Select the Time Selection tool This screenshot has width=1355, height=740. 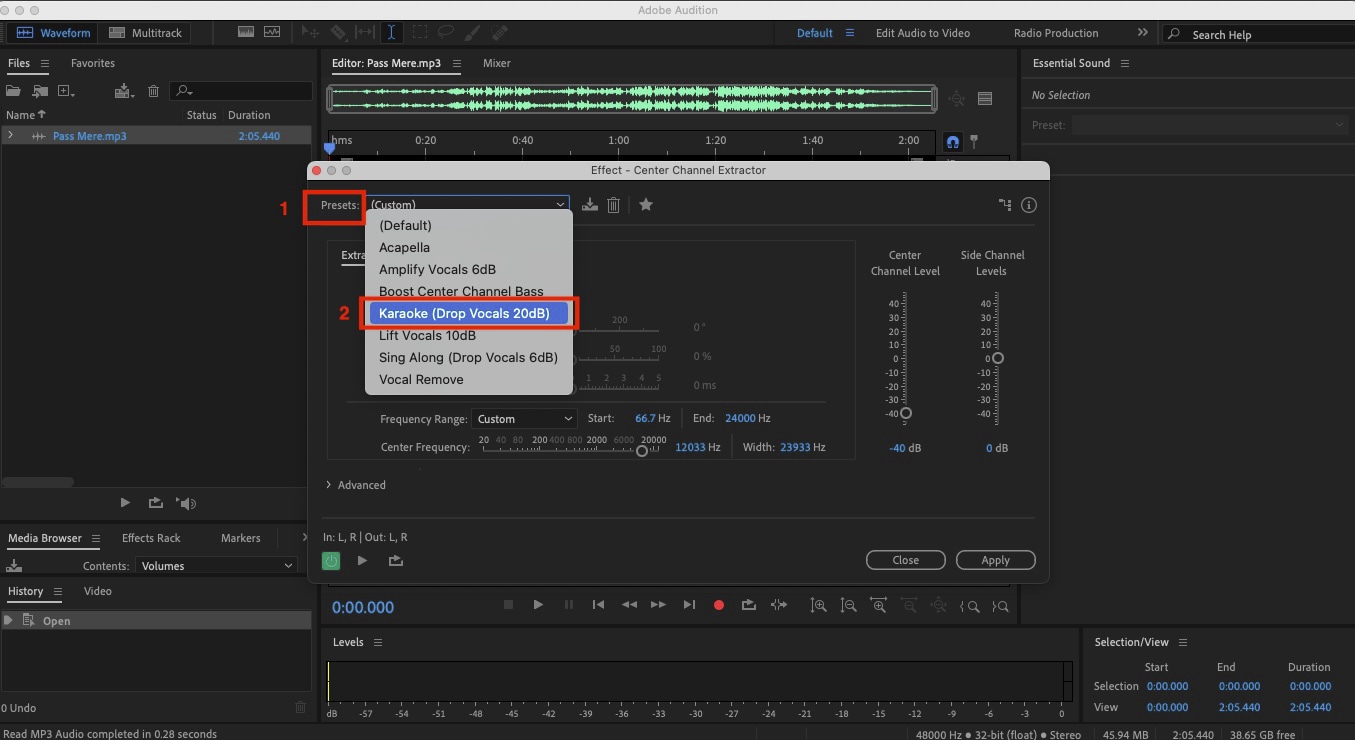pos(392,32)
